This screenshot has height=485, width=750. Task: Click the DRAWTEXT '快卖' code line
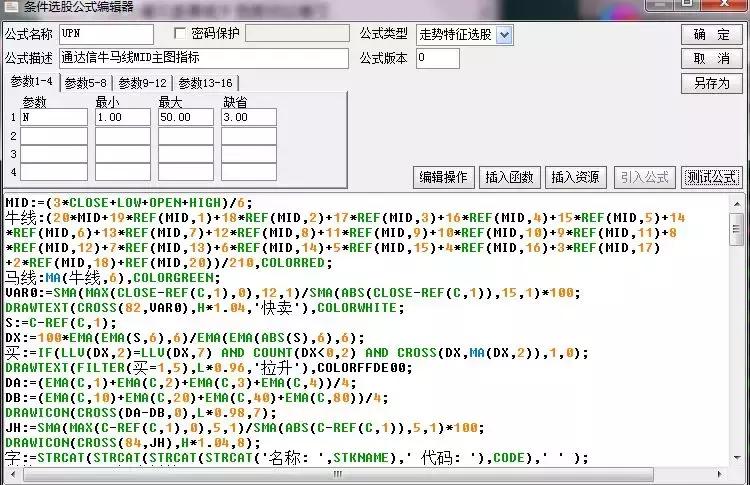pos(205,308)
